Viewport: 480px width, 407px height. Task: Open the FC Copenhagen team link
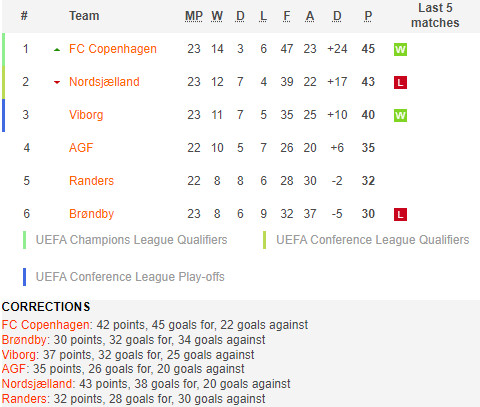click(x=113, y=49)
